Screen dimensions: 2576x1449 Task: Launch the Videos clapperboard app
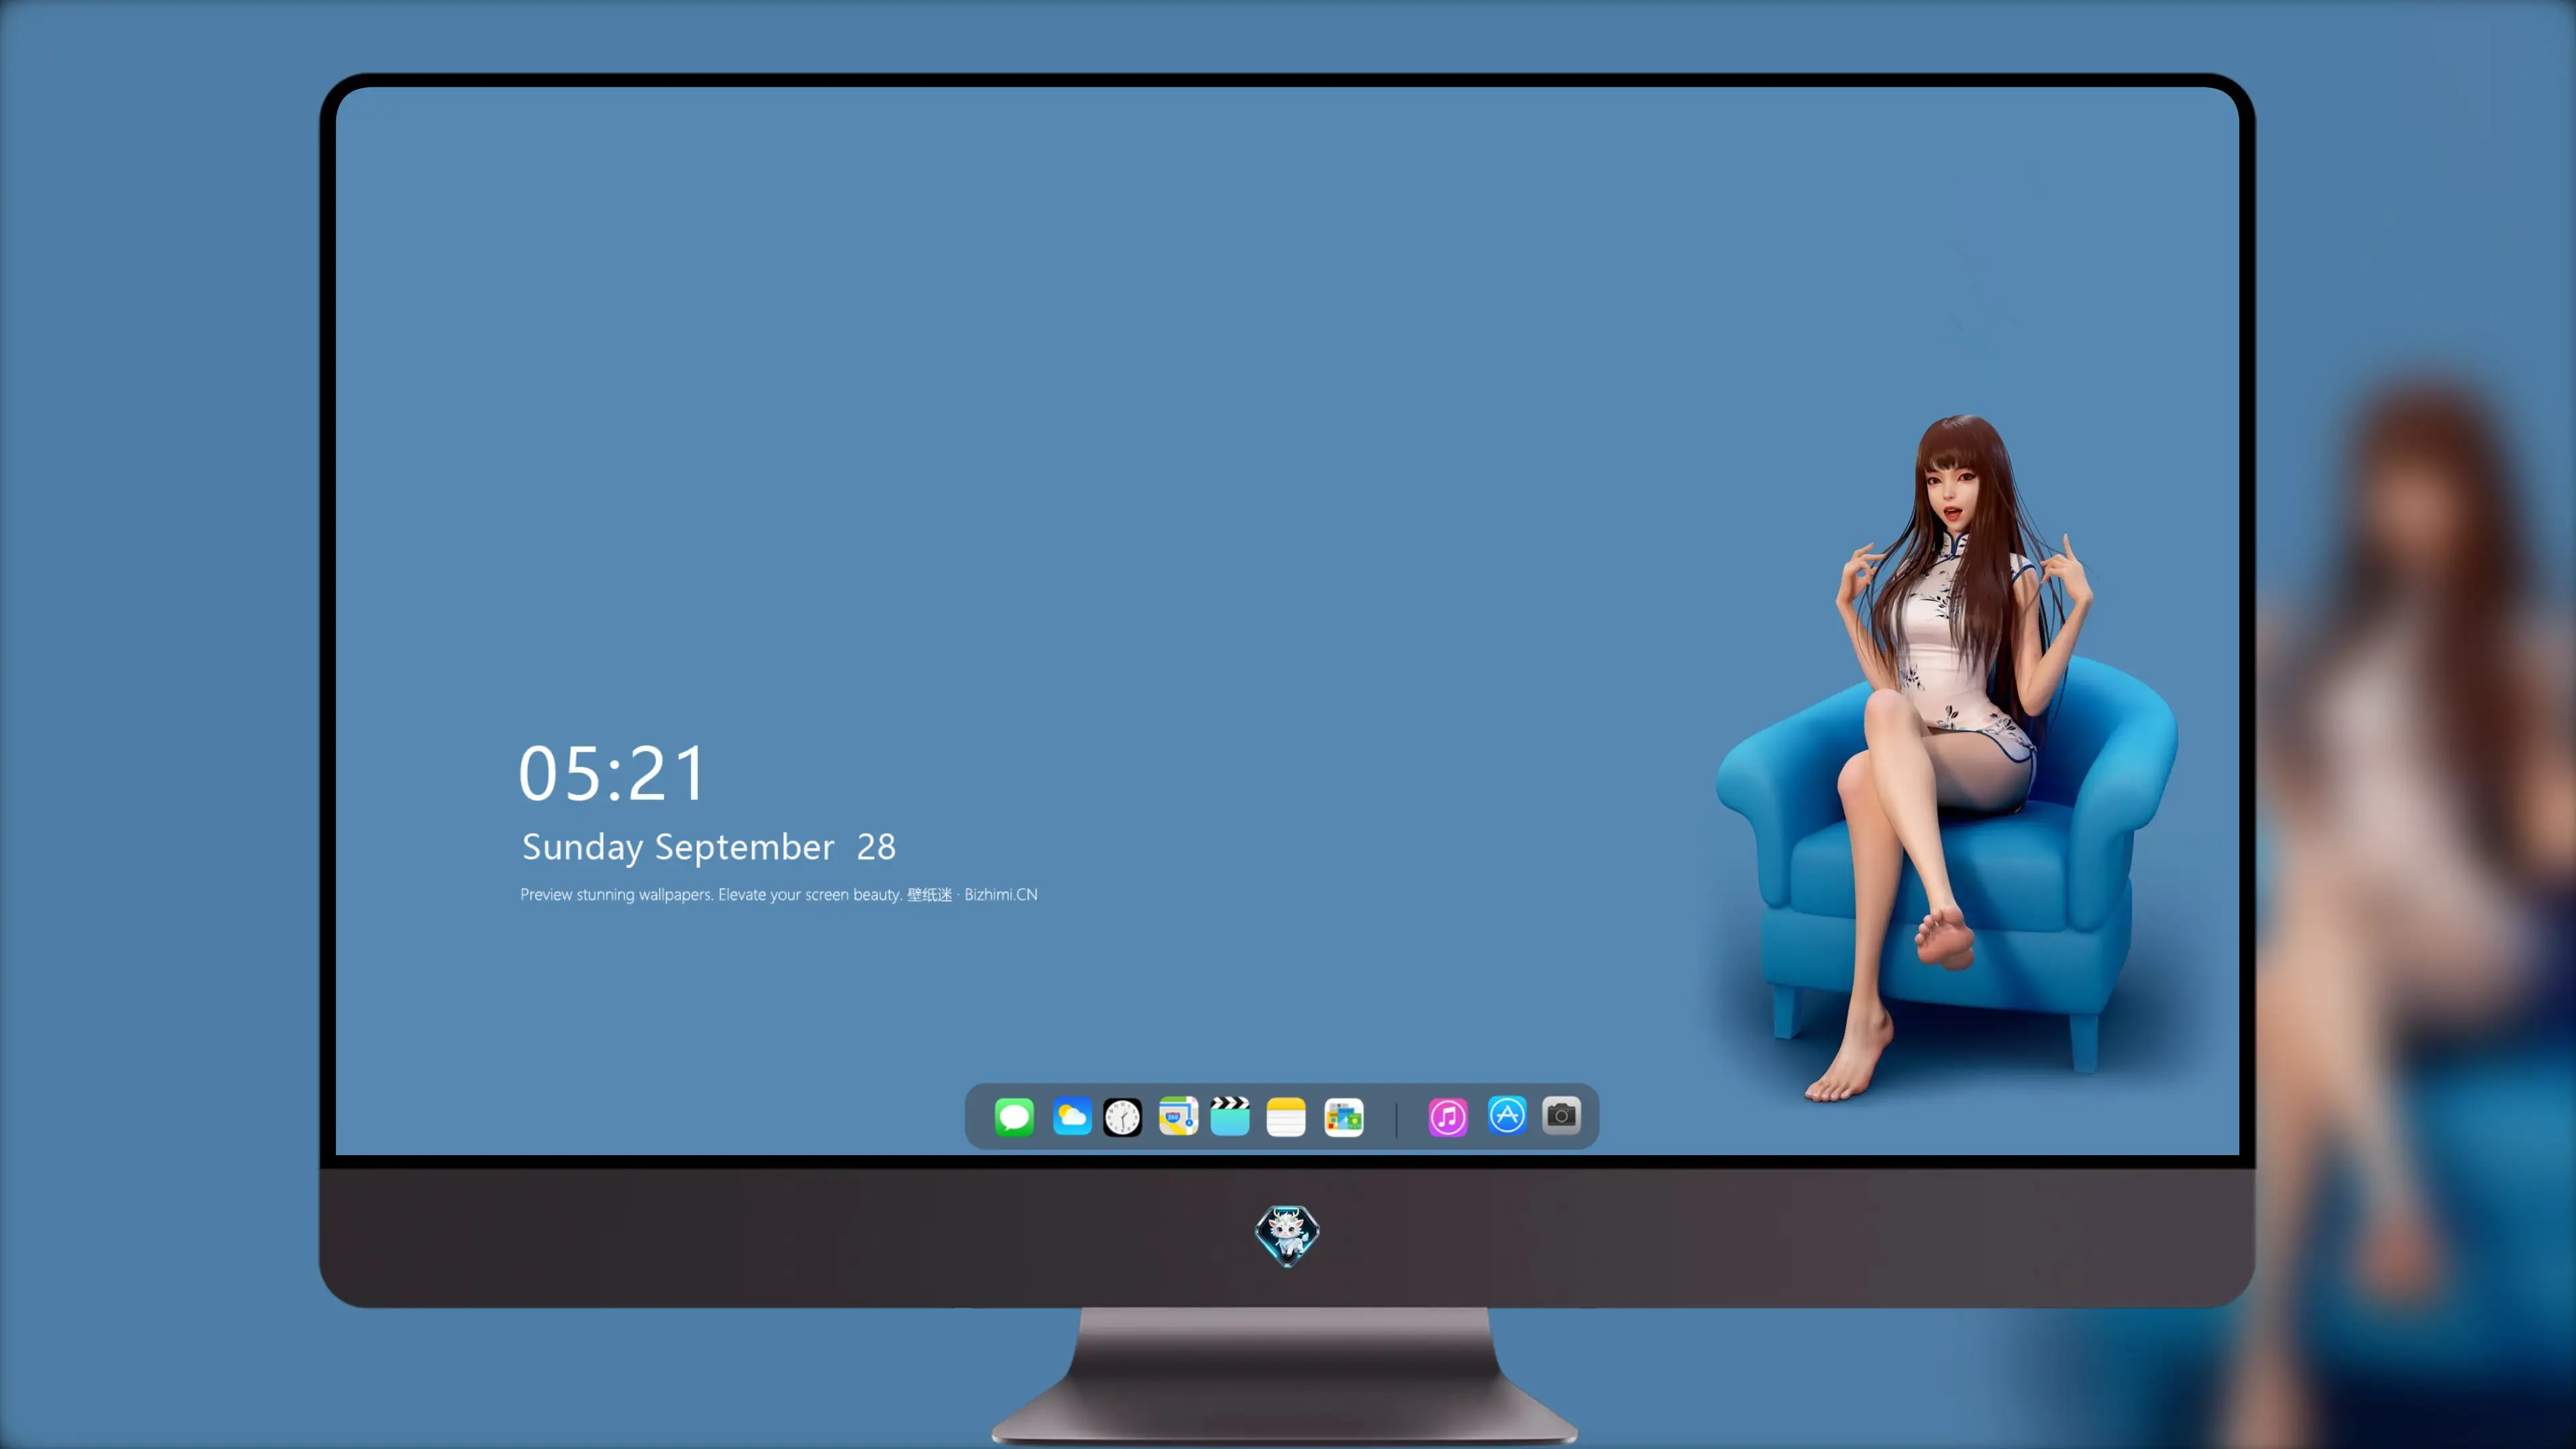(1230, 1116)
